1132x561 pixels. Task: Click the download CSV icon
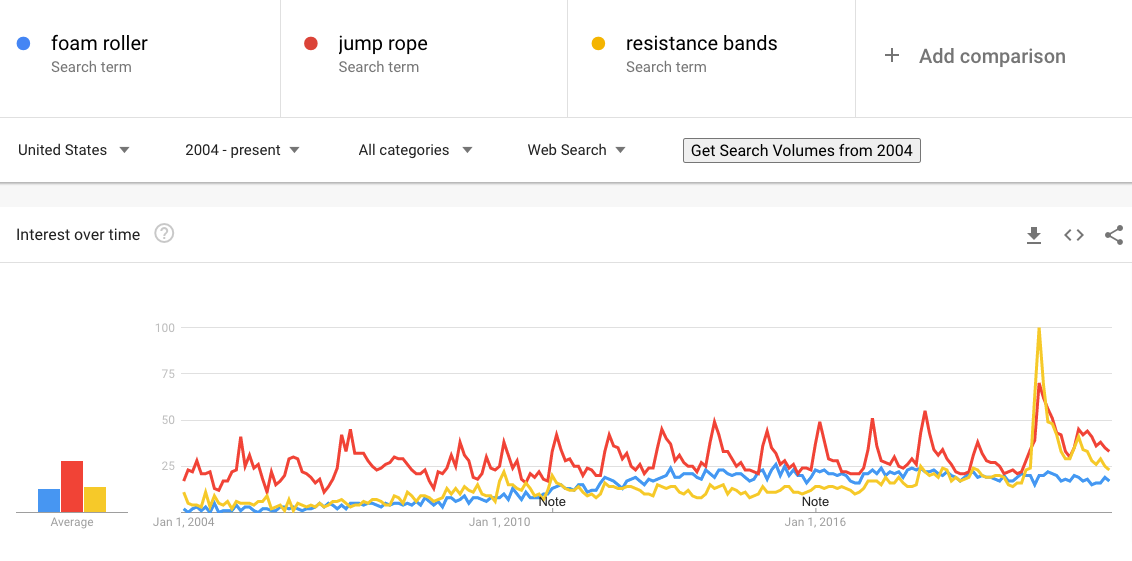click(1034, 235)
